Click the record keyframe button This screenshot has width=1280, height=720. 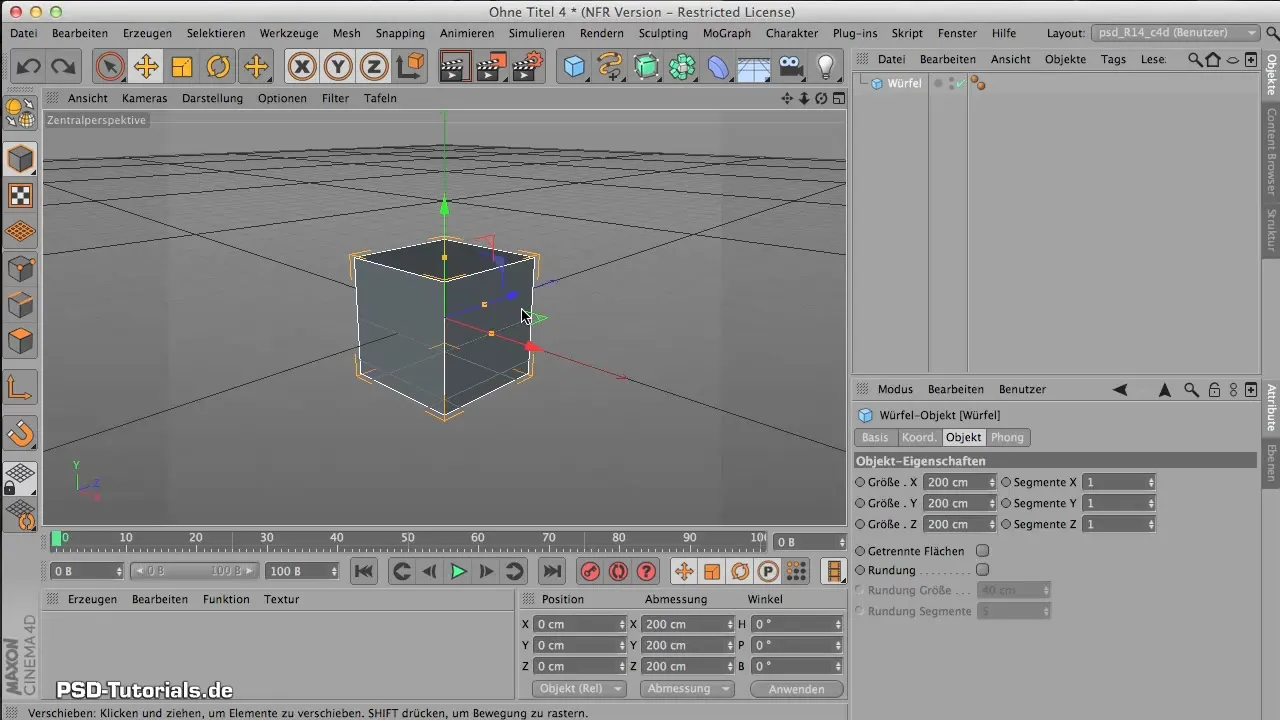pos(590,571)
